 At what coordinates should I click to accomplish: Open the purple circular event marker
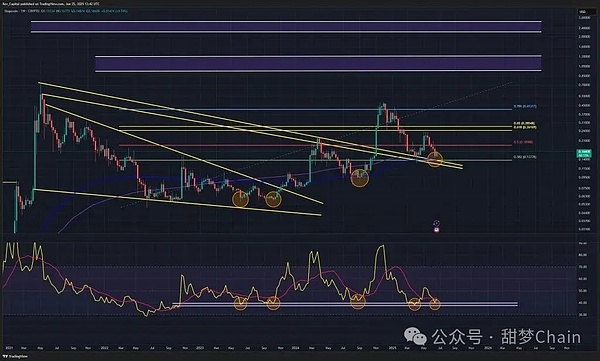click(437, 223)
